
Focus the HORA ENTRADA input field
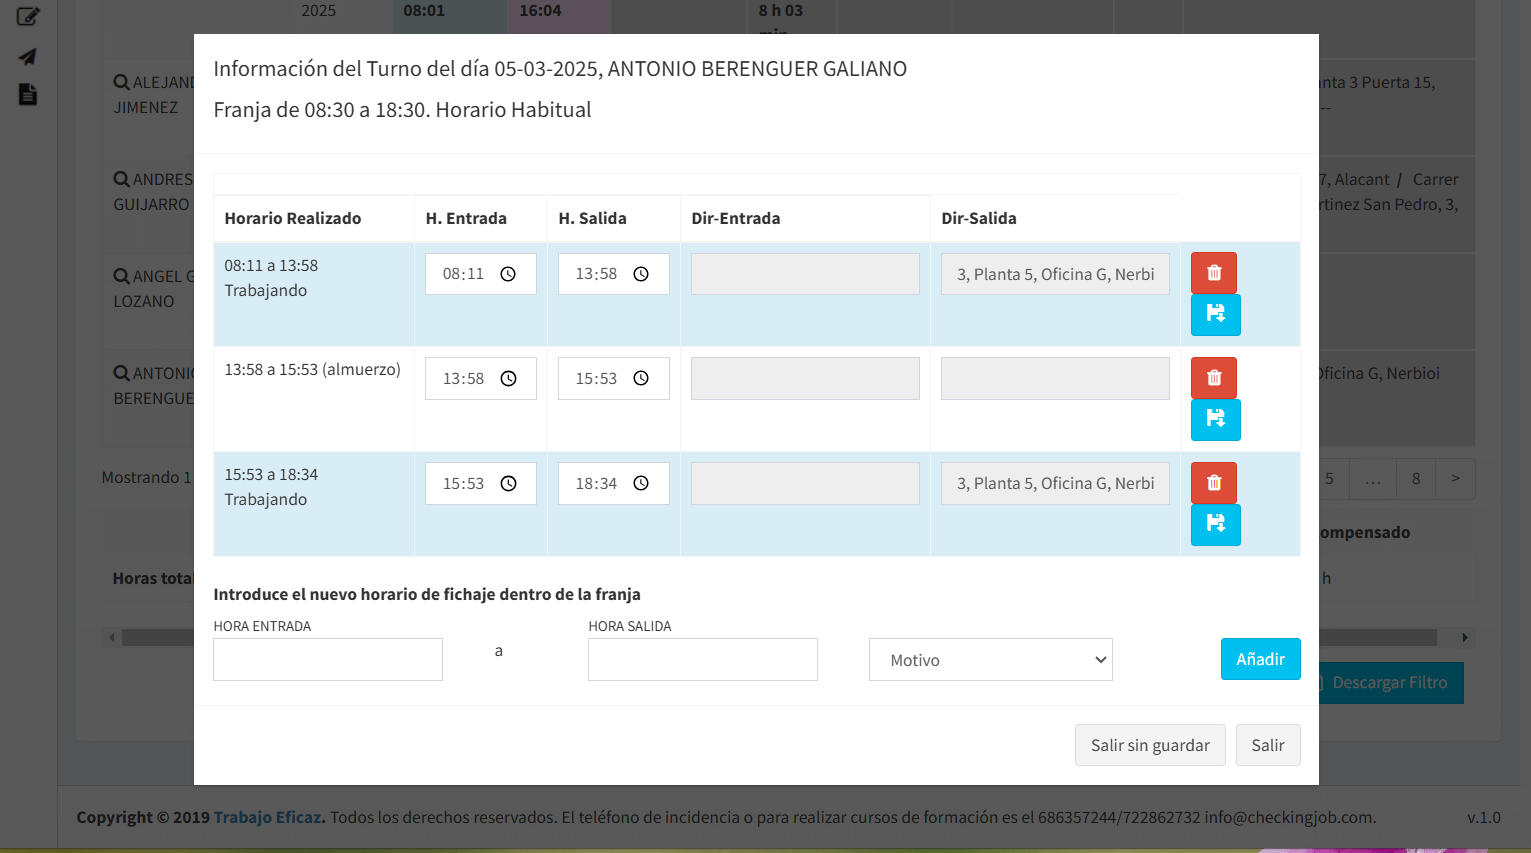328,660
